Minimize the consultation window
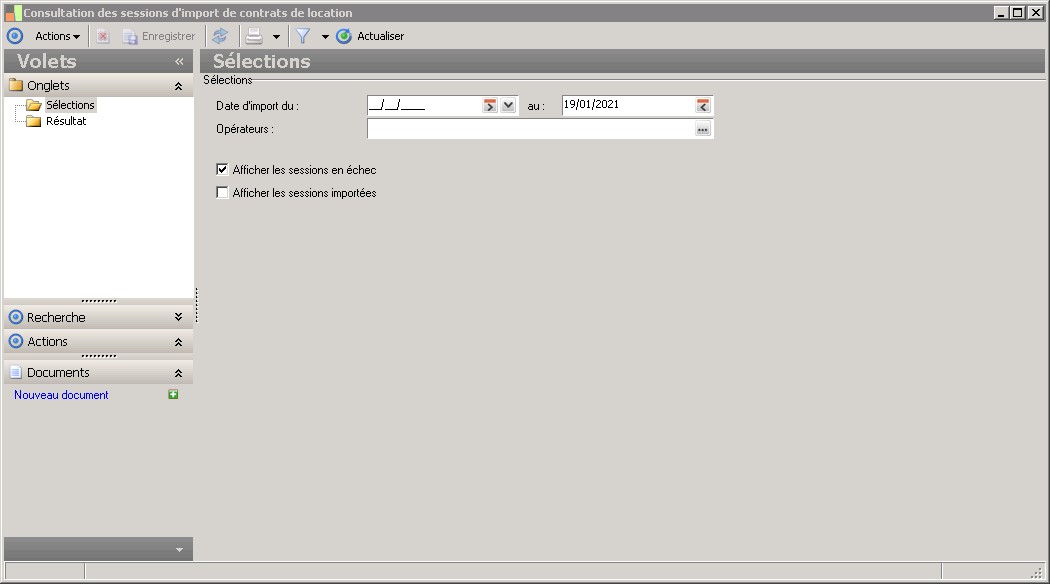 [x=1001, y=12]
